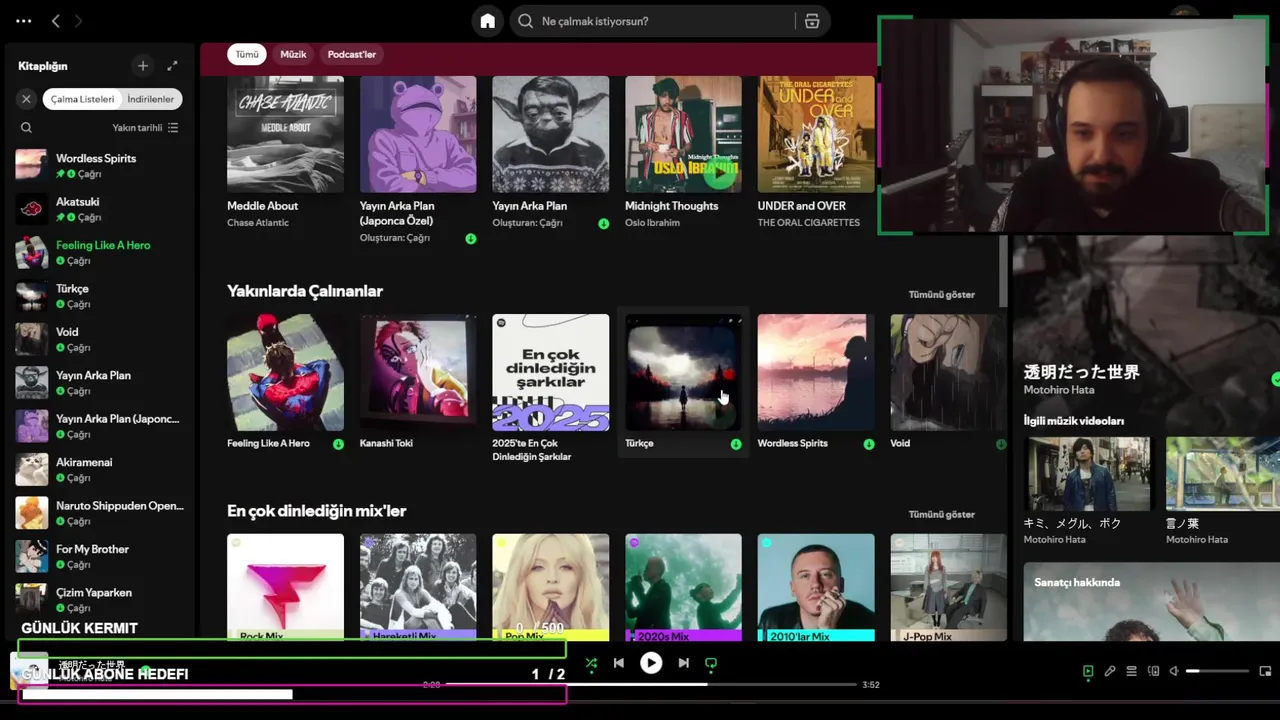The image size is (1280, 720).
Task: Select Çalma Listeleri library filter
Action: pyautogui.click(x=83, y=99)
